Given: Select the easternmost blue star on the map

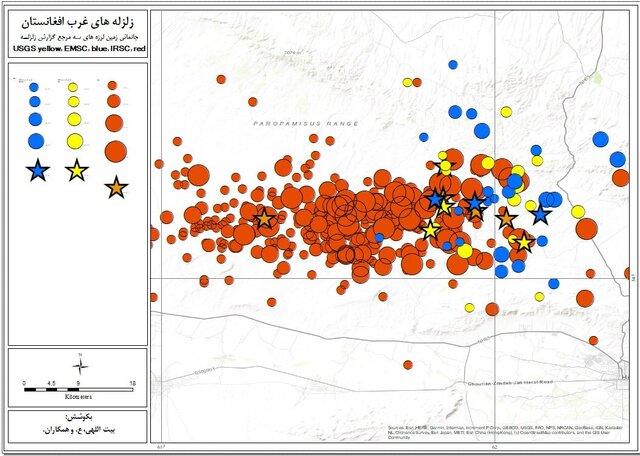Looking at the screenshot, I should click(540, 214).
